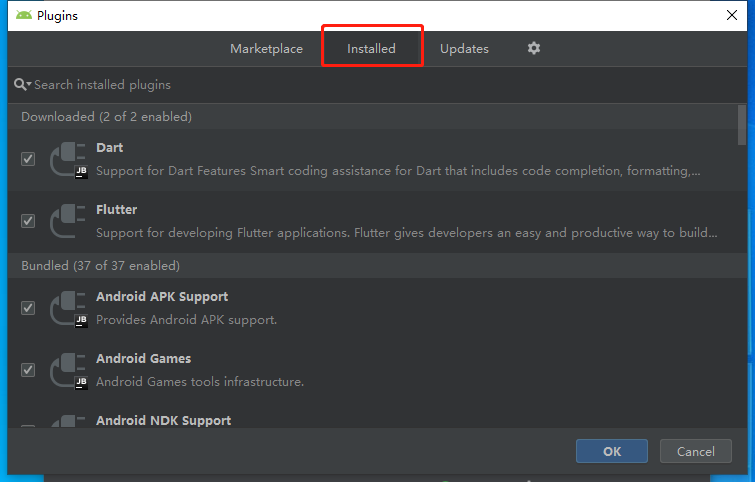Click the Dart plugin icon
755x482 pixels.
68,160
